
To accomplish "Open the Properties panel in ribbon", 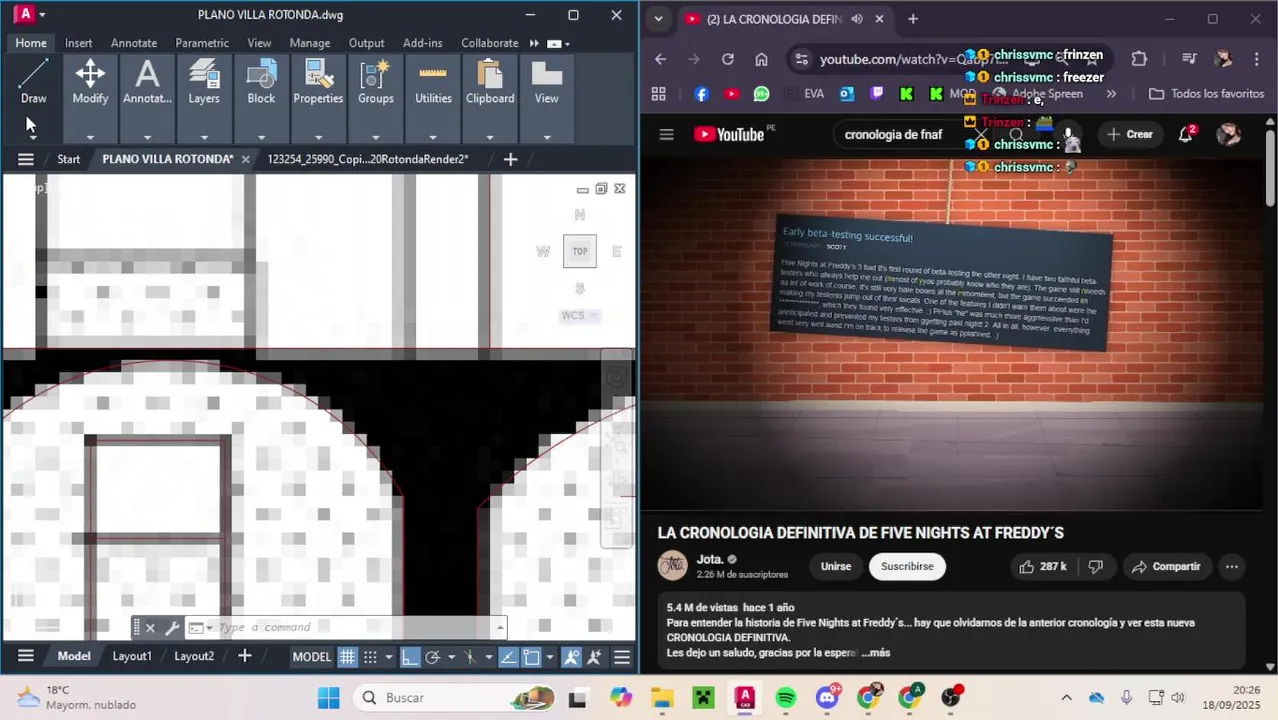I will 318,82.
